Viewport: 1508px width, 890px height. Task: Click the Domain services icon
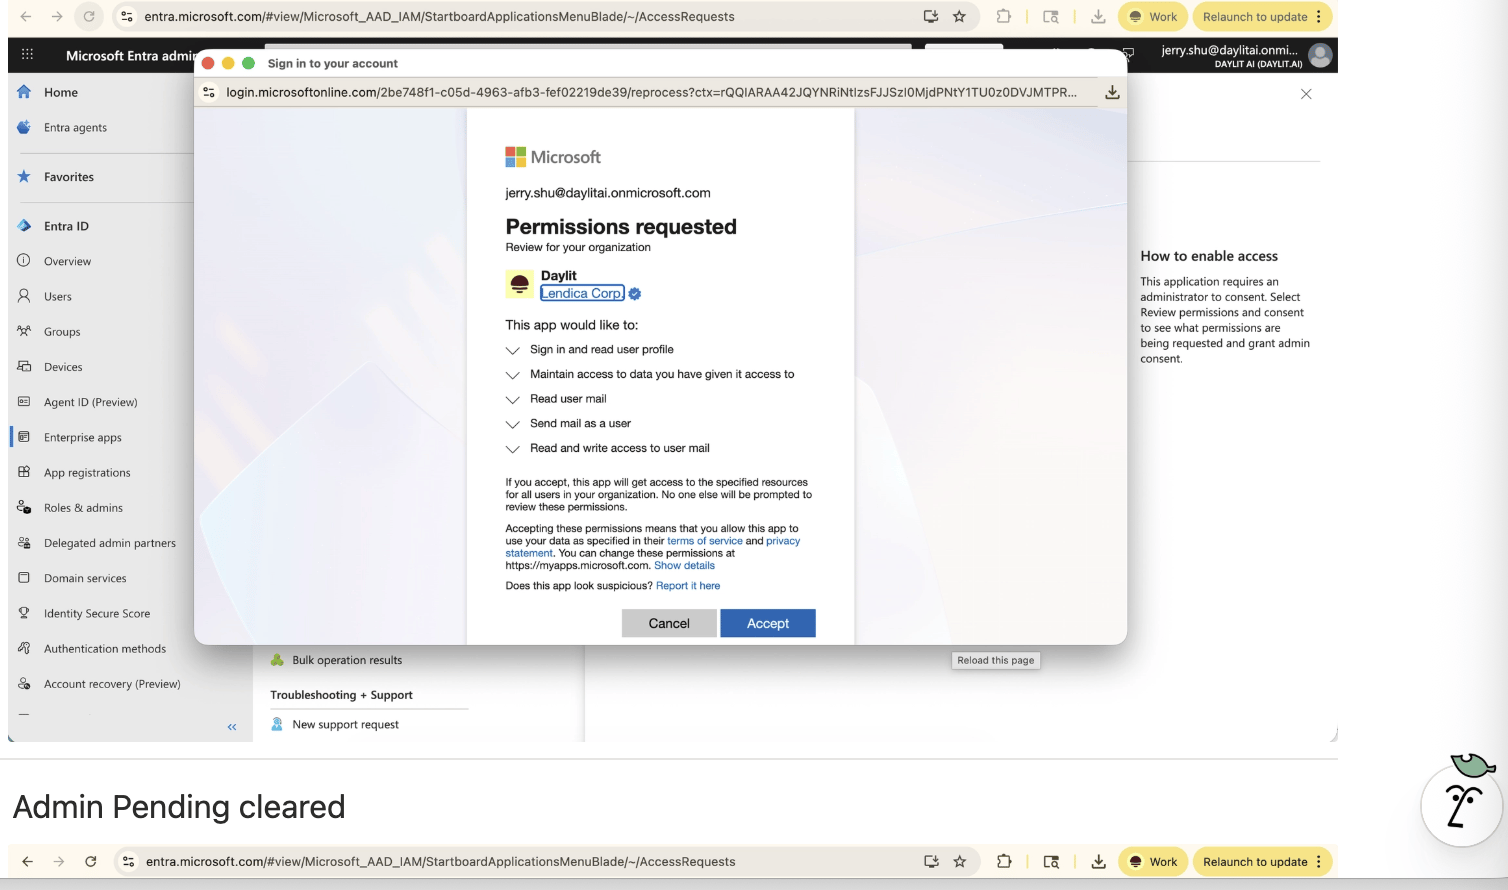click(24, 578)
